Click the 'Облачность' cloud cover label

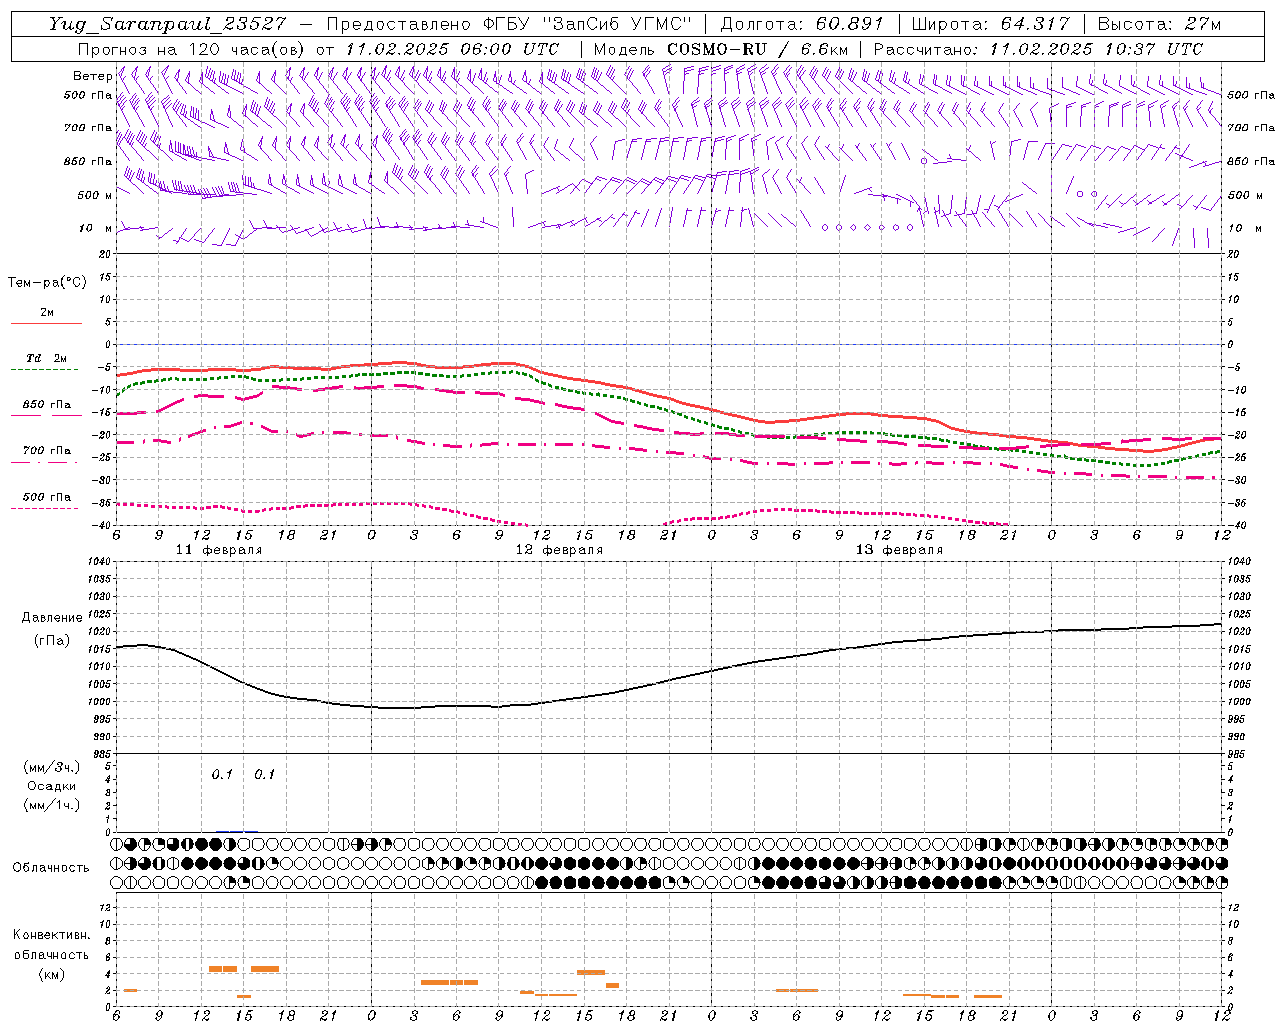(50, 868)
